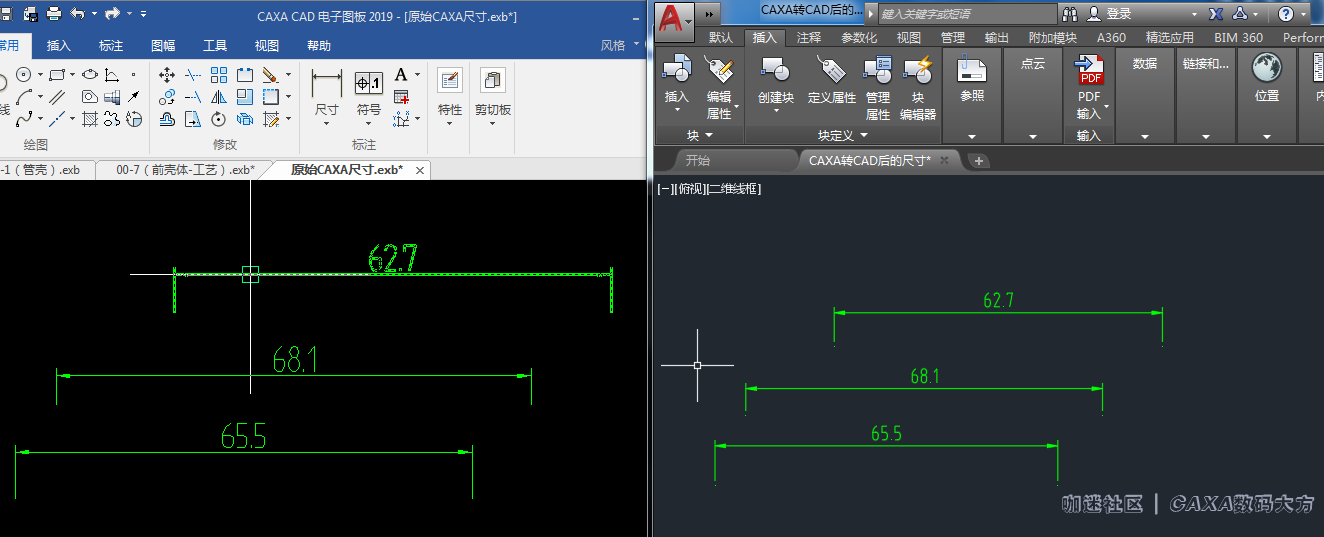Screen dimensions: 1324x537
Task: Click the CAXA parallel lines tool
Action: tap(58, 97)
